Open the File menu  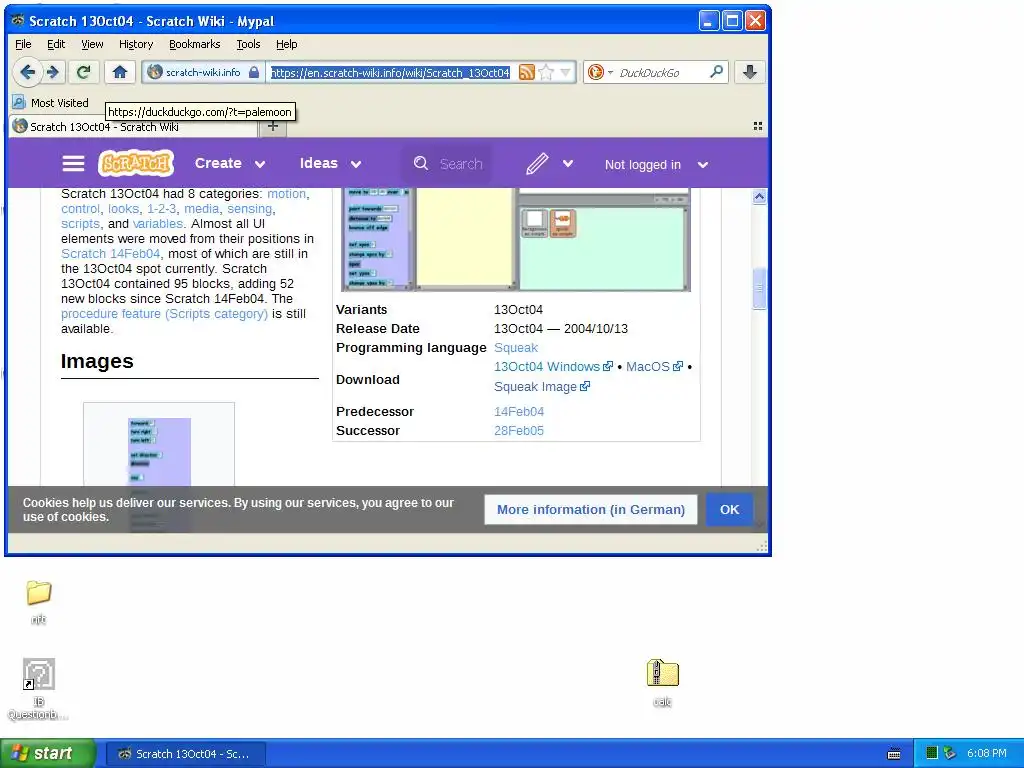pos(23,44)
